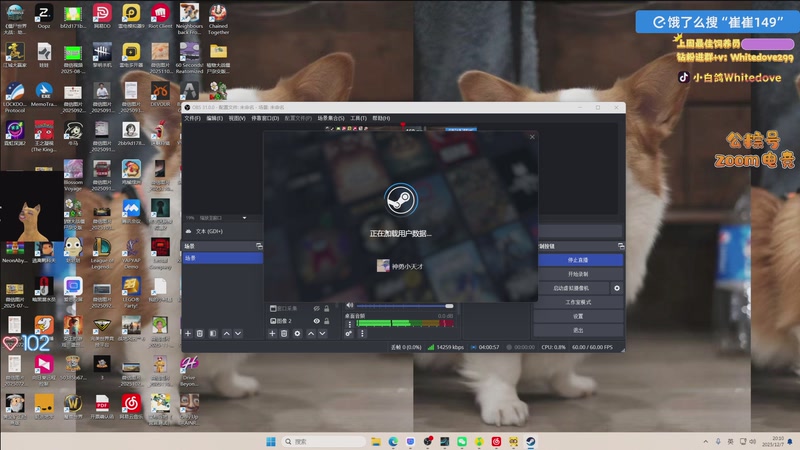
Task: Remove selected source via trash icon
Action: 284,334
